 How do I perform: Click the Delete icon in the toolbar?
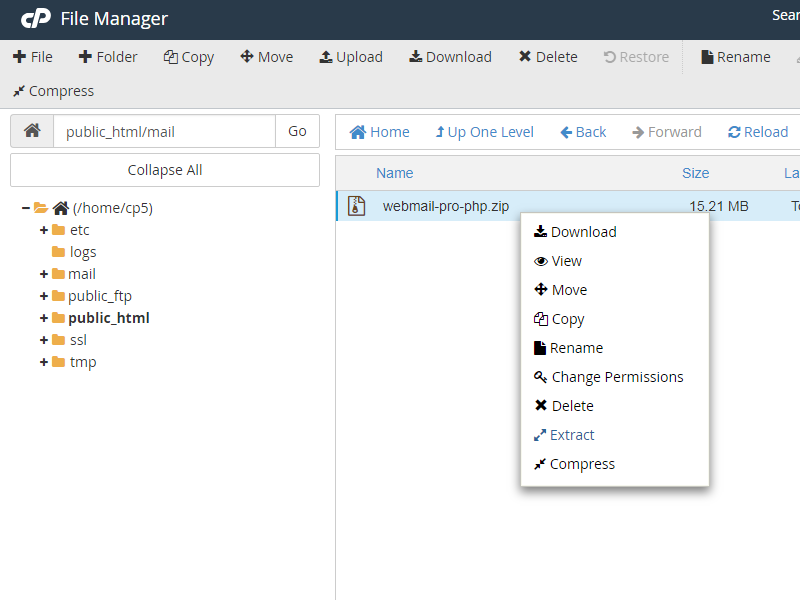click(547, 57)
